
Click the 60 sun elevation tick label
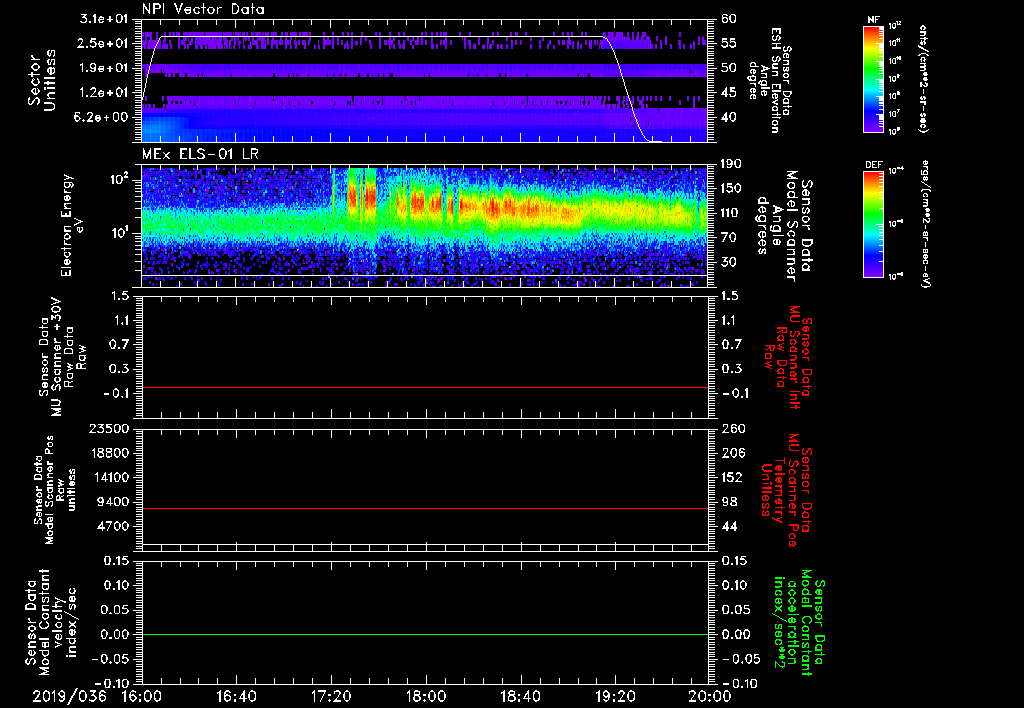tap(729, 18)
